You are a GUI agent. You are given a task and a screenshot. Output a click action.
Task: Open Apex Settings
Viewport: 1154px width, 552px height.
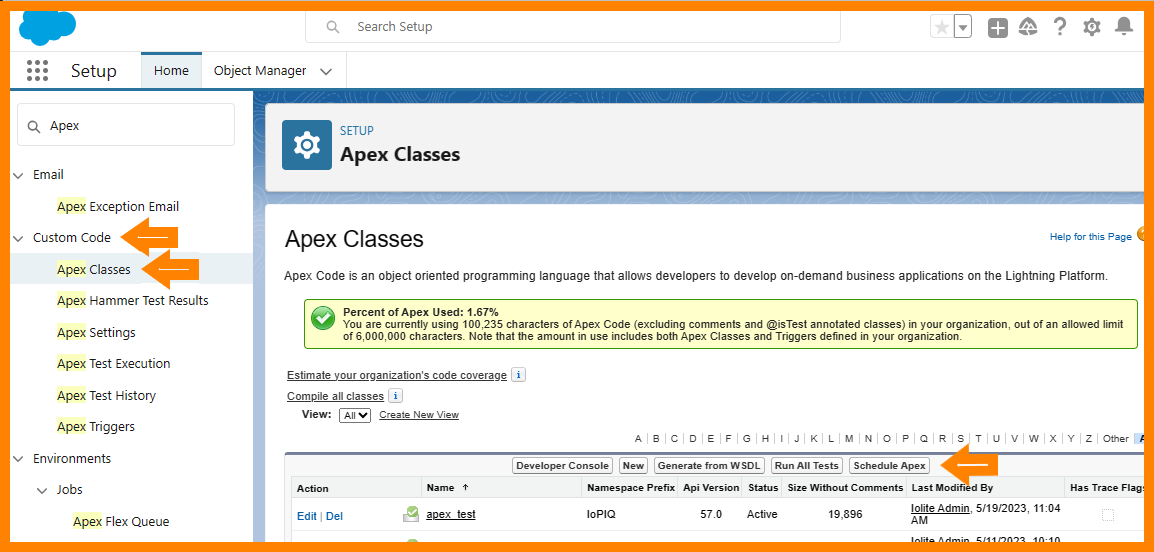(96, 332)
